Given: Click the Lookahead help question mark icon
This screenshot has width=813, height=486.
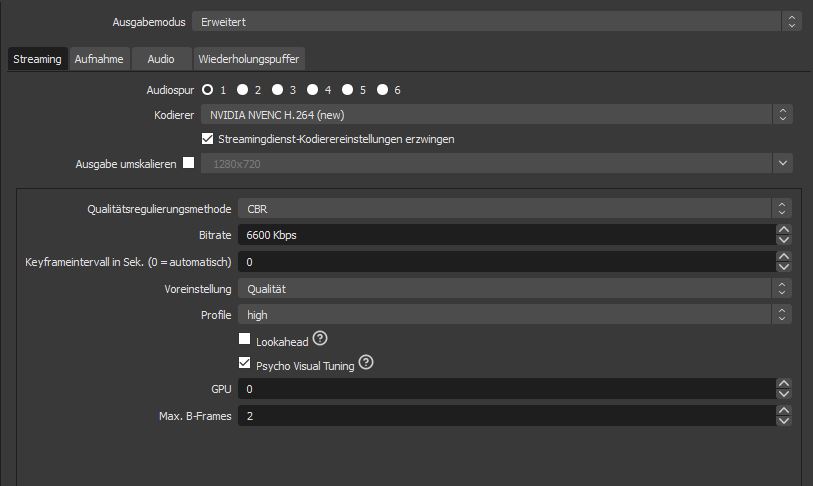Looking at the screenshot, I should point(320,339).
